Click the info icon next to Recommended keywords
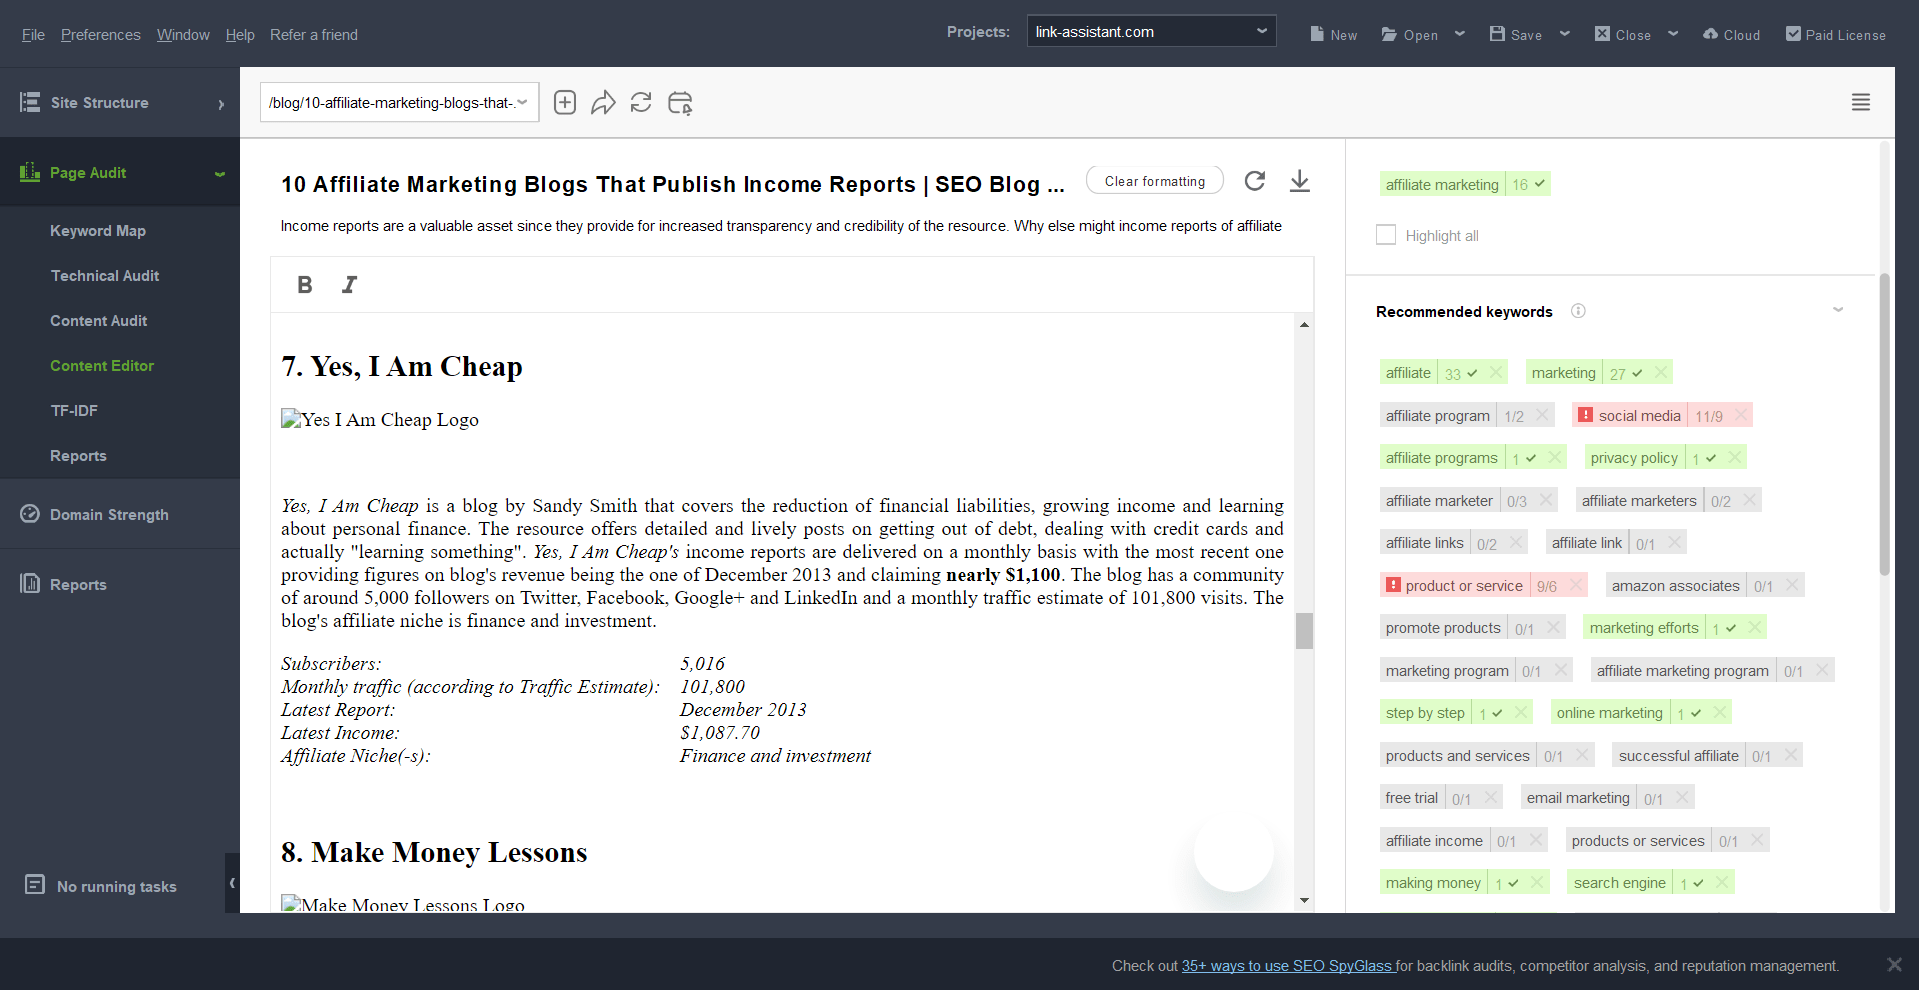The height and width of the screenshot is (991, 1920). [x=1578, y=311]
